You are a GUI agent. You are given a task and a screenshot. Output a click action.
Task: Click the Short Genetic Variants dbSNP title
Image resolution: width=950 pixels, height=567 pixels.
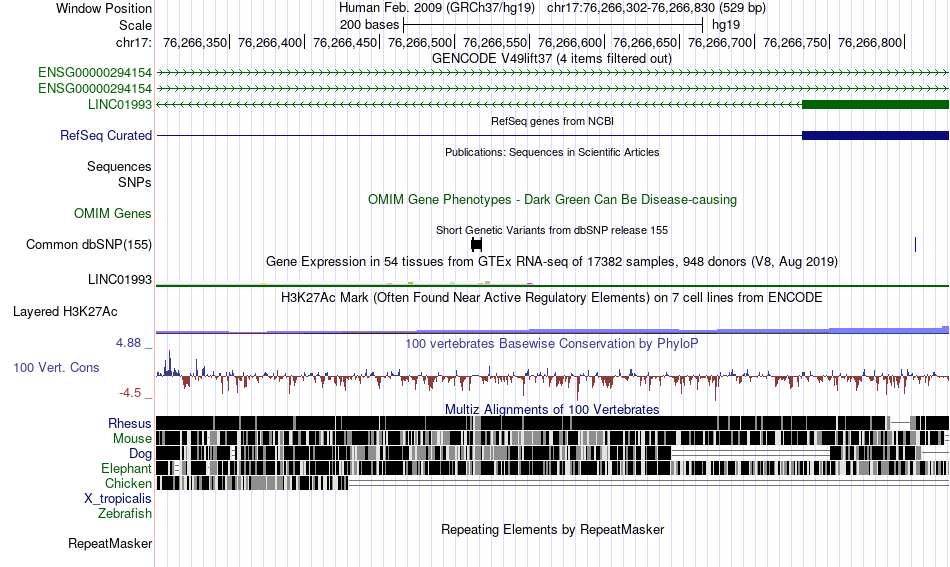coord(552,230)
